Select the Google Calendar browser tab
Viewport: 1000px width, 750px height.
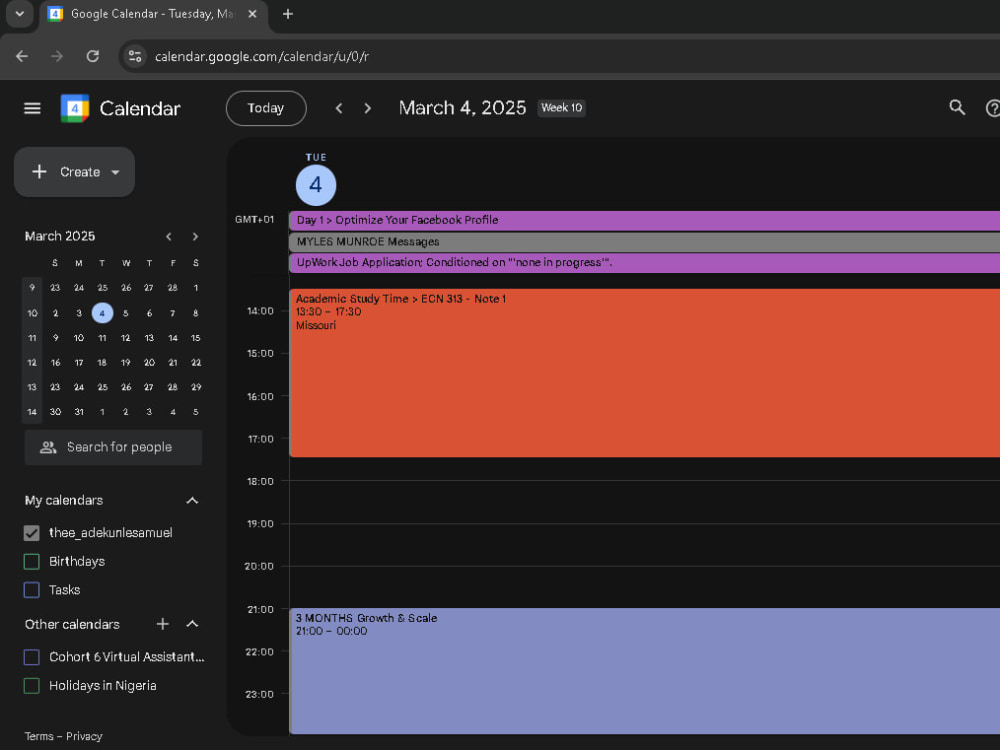coord(153,14)
